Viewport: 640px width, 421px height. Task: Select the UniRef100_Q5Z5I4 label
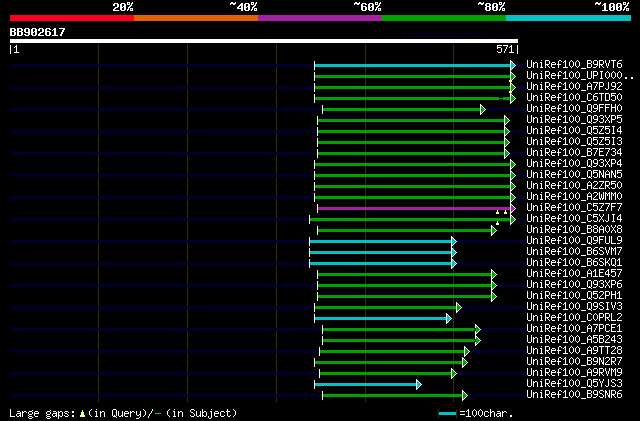click(574, 131)
